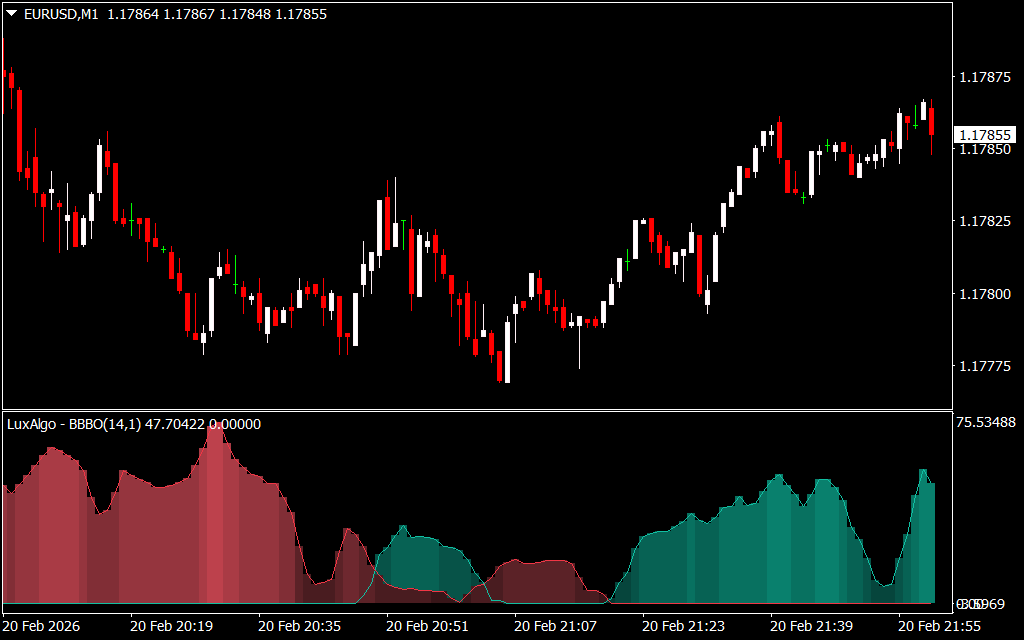Select the 20 Feb 21:23 time label

(x=683, y=625)
